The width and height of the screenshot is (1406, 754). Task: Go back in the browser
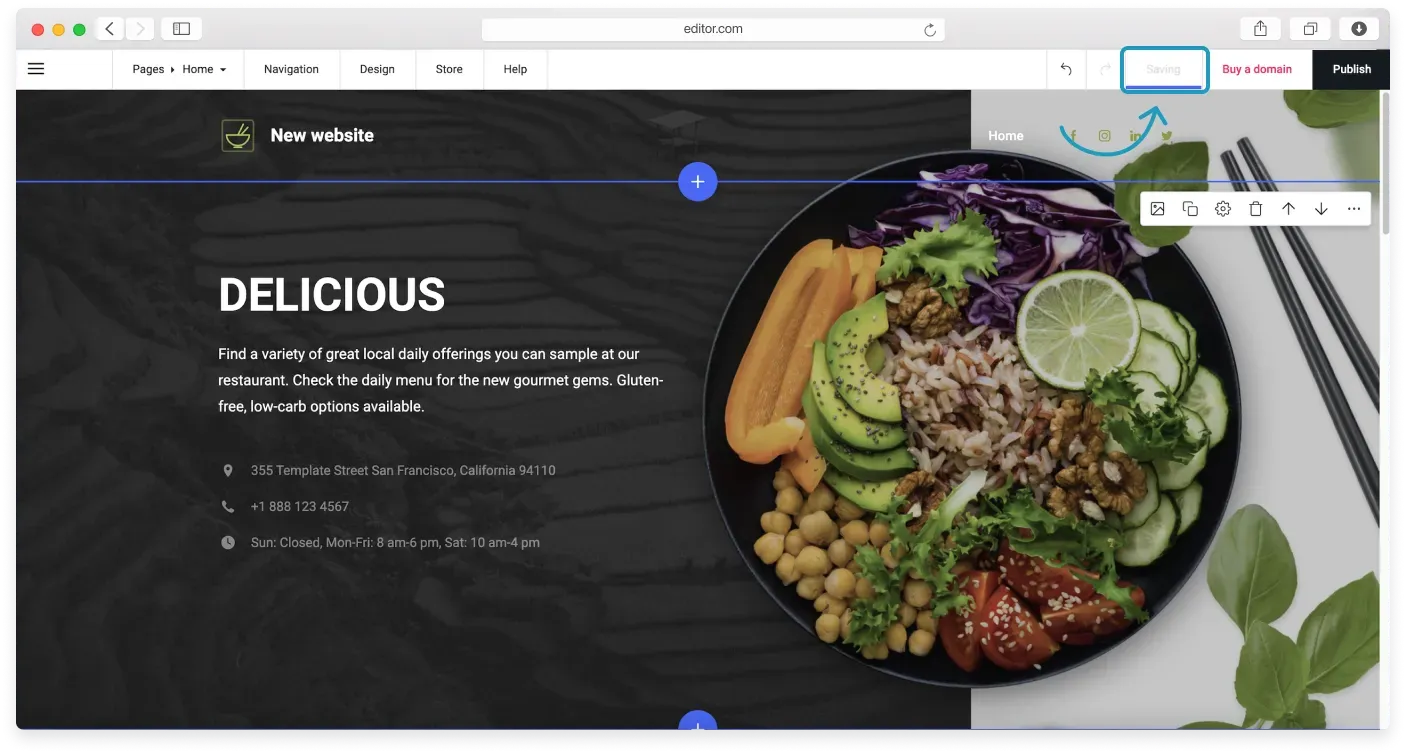tap(110, 29)
